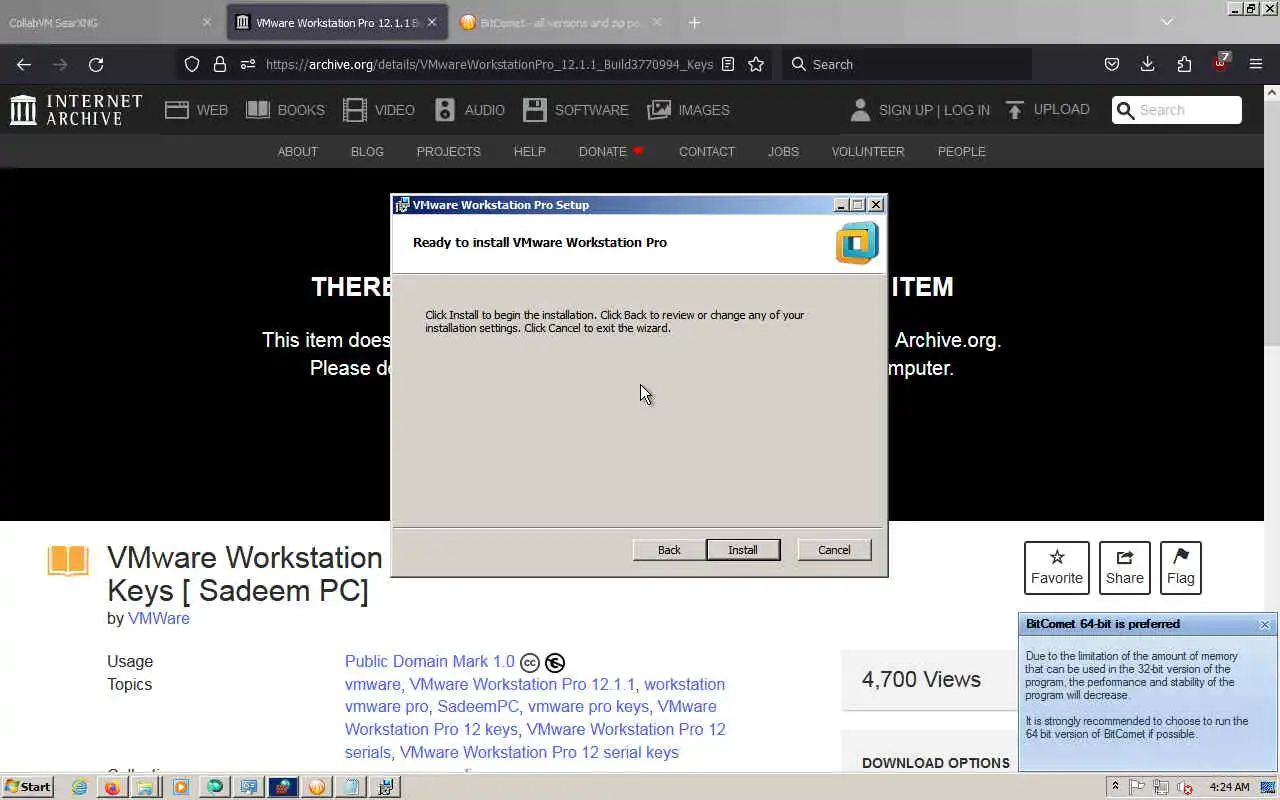Viewport: 1280px width, 800px height.
Task: Open the SOFTWARE section
Action: 575,110
